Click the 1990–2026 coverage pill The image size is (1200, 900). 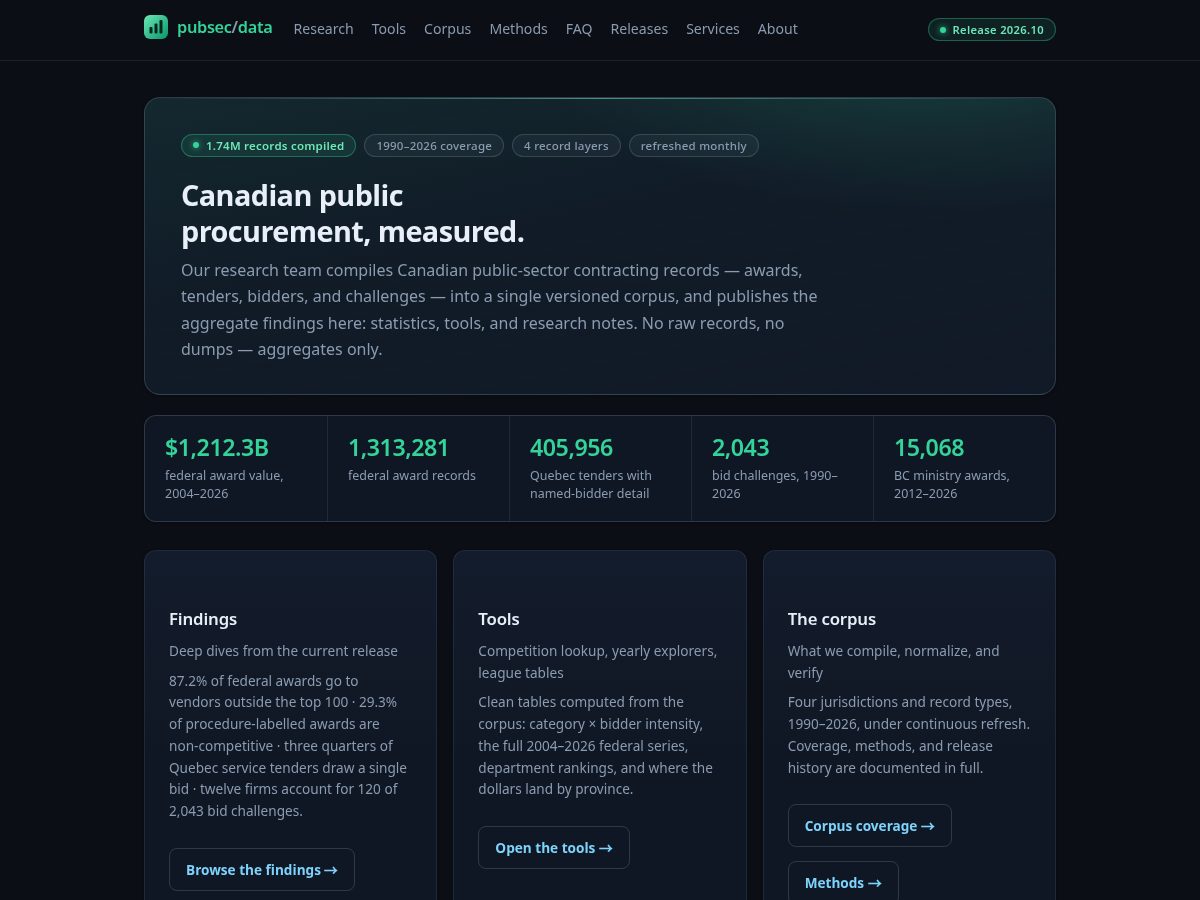coord(434,146)
